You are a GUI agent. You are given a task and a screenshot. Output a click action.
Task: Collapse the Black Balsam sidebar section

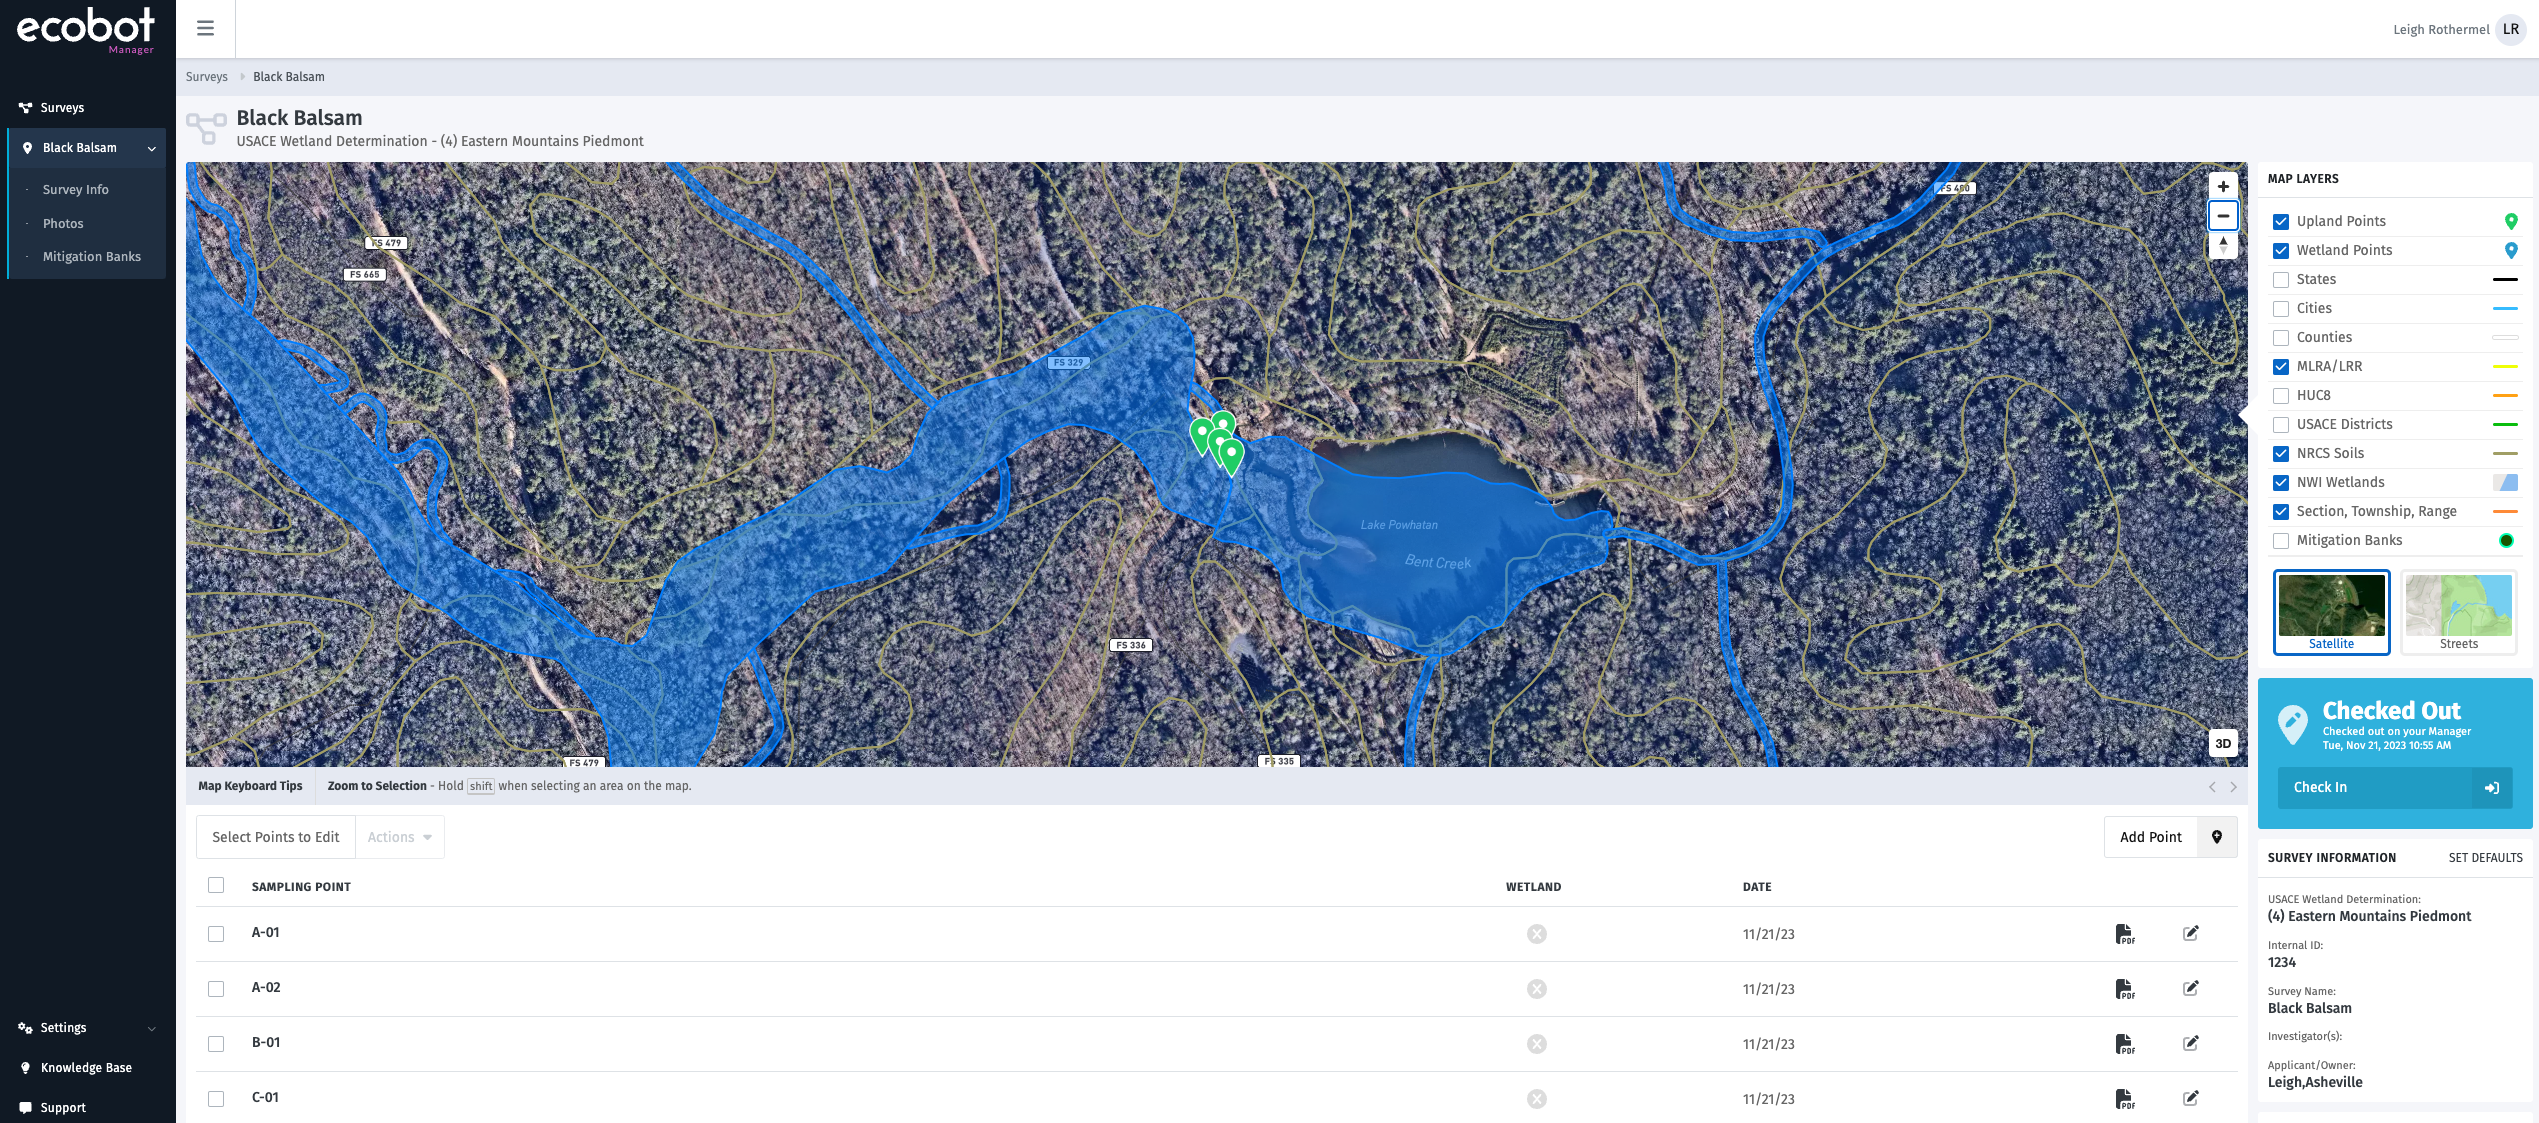click(x=152, y=148)
